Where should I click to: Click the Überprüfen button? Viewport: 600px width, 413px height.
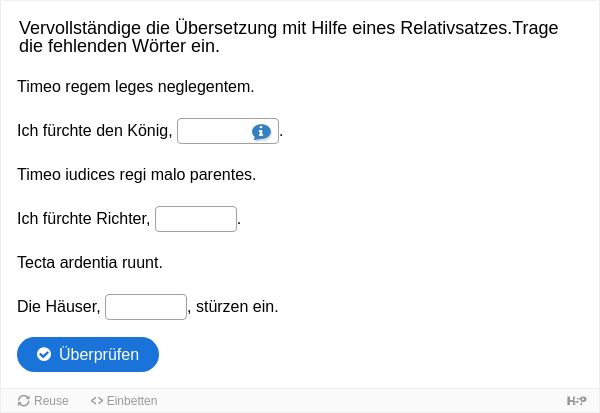[x=88, y=354]
